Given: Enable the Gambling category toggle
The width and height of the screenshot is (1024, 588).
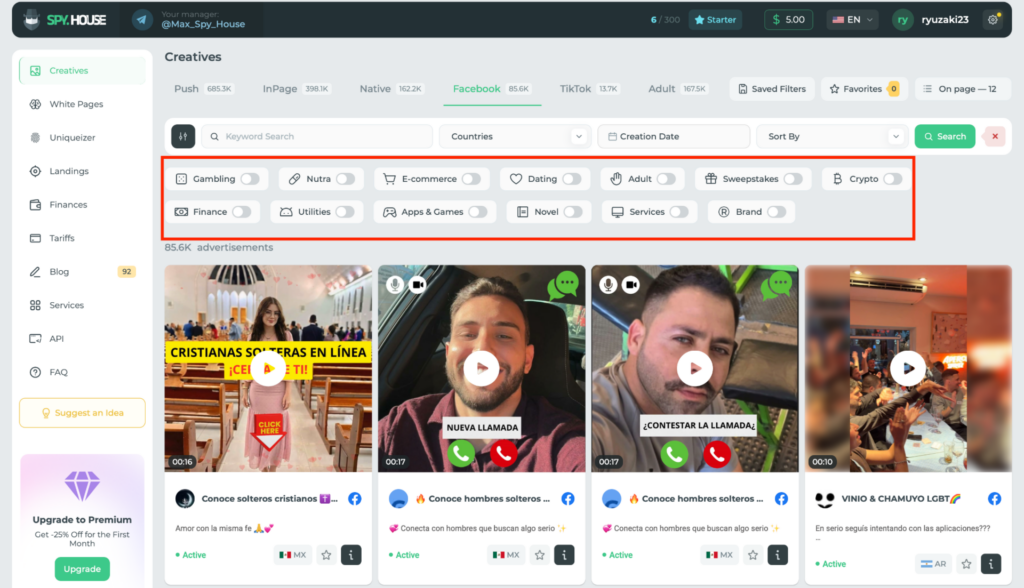Looking at the screenshot, I should 249,179.
